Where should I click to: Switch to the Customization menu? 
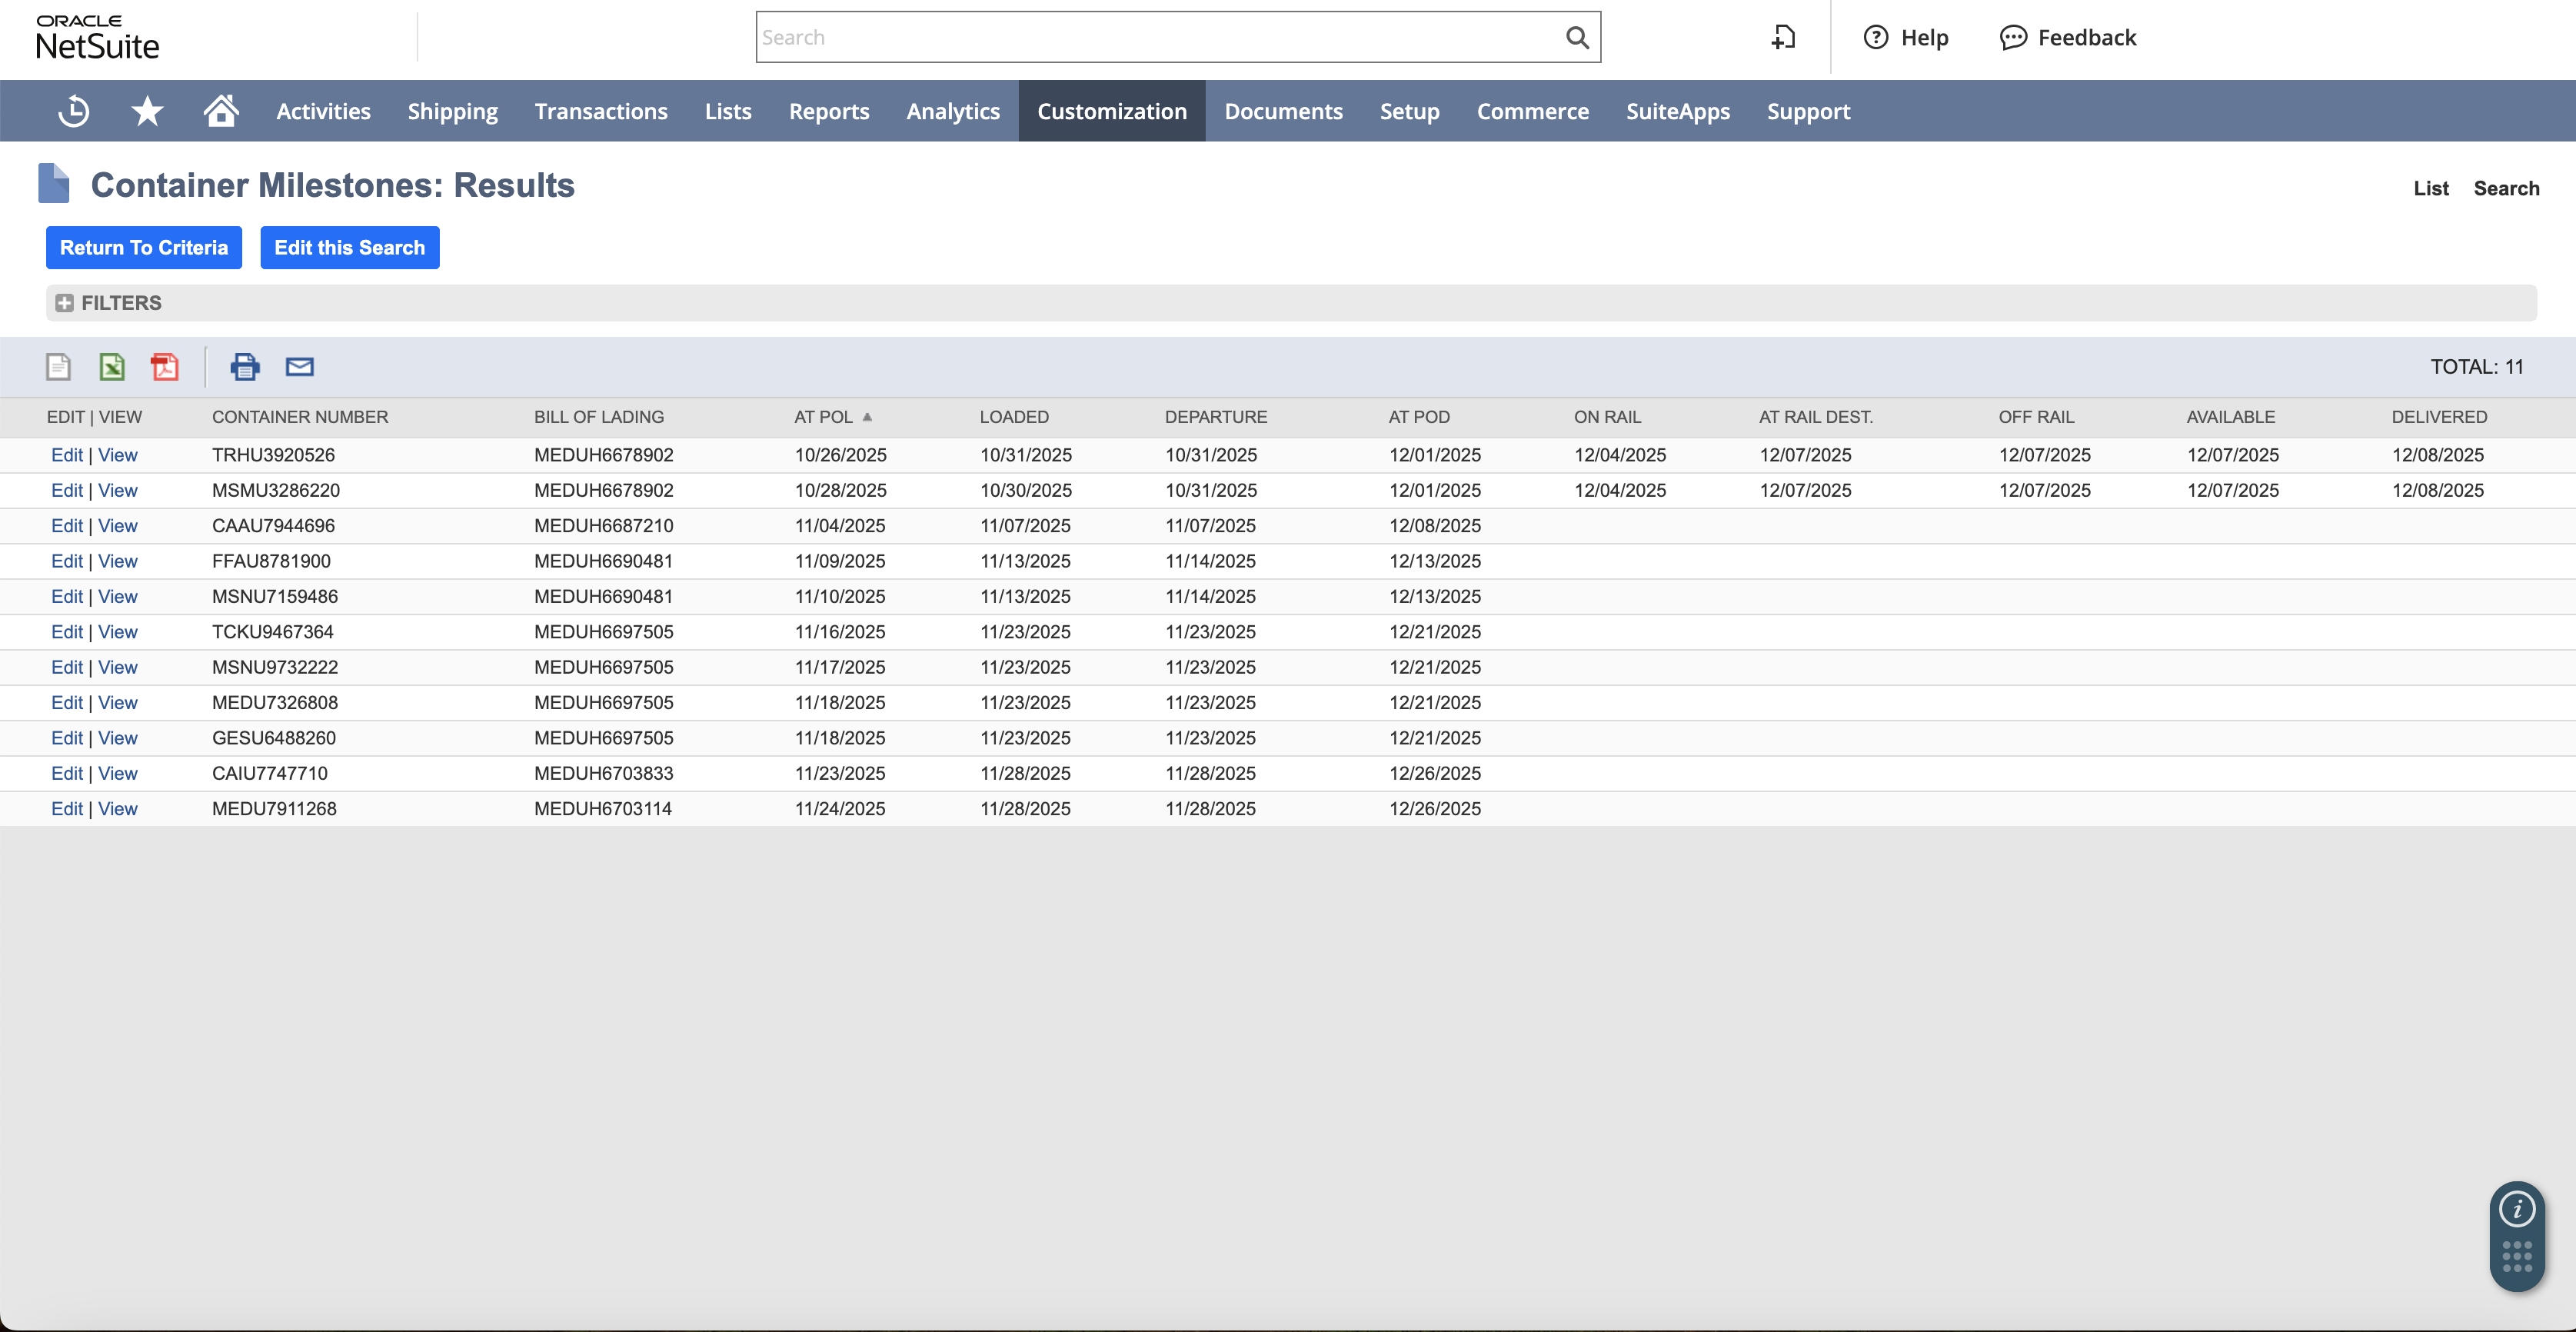[x=1111, y=111]
